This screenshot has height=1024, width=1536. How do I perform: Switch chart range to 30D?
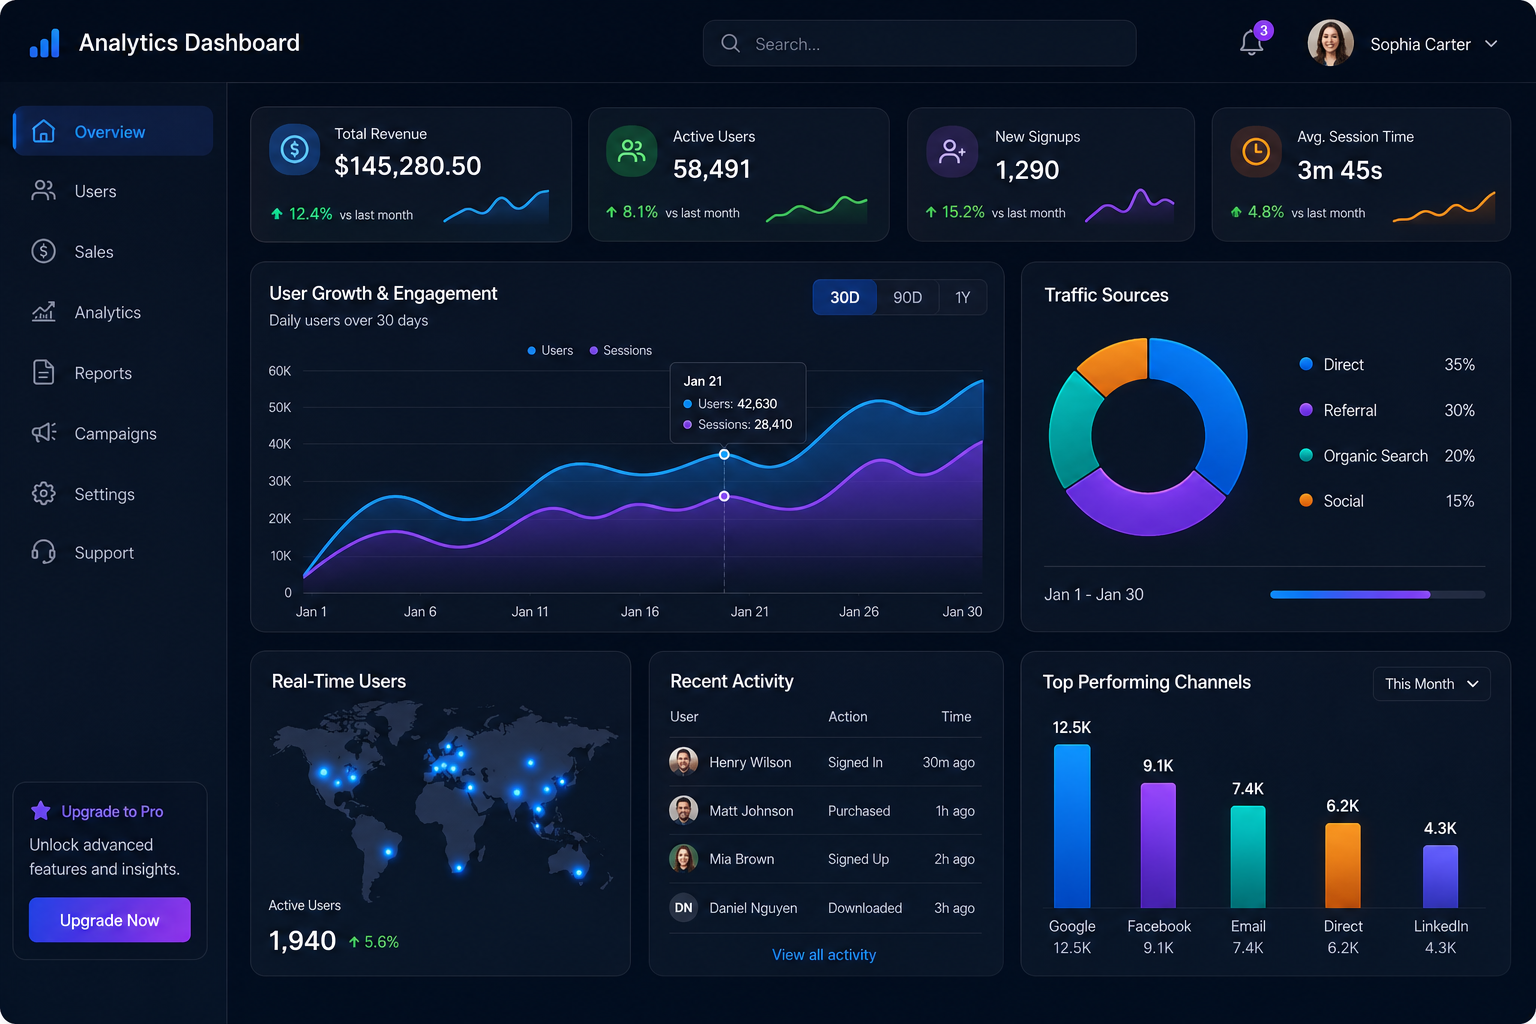coord(845,297)
